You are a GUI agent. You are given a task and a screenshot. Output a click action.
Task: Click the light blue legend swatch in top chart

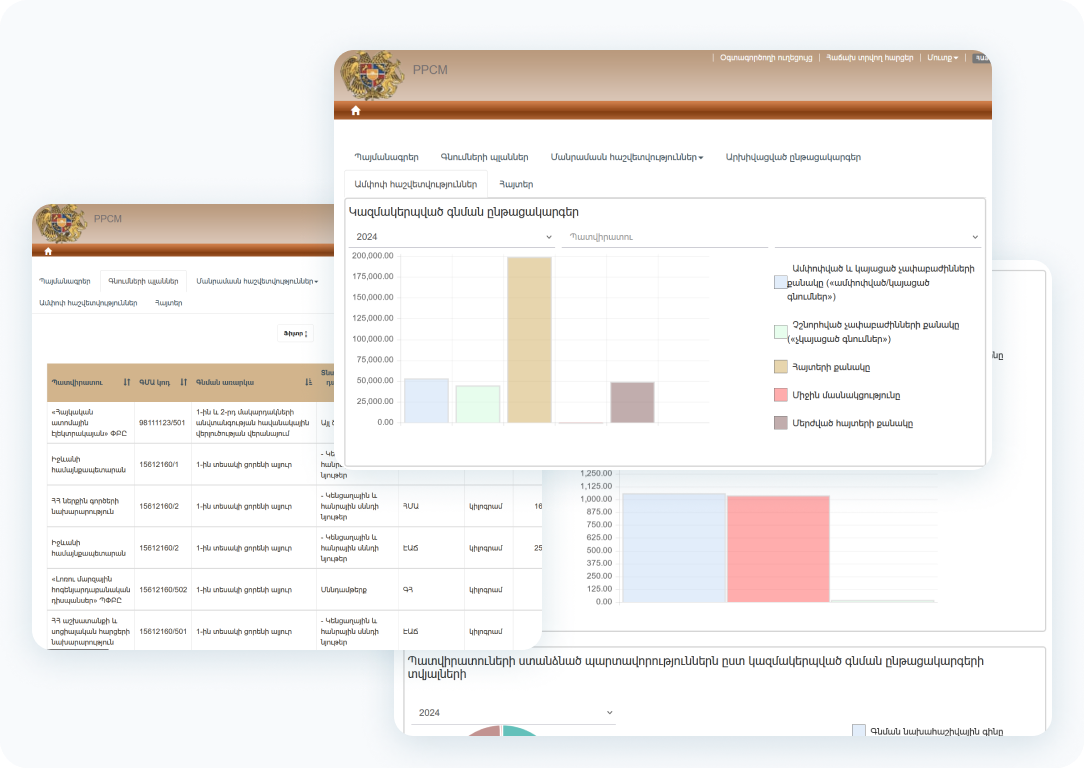780,283
